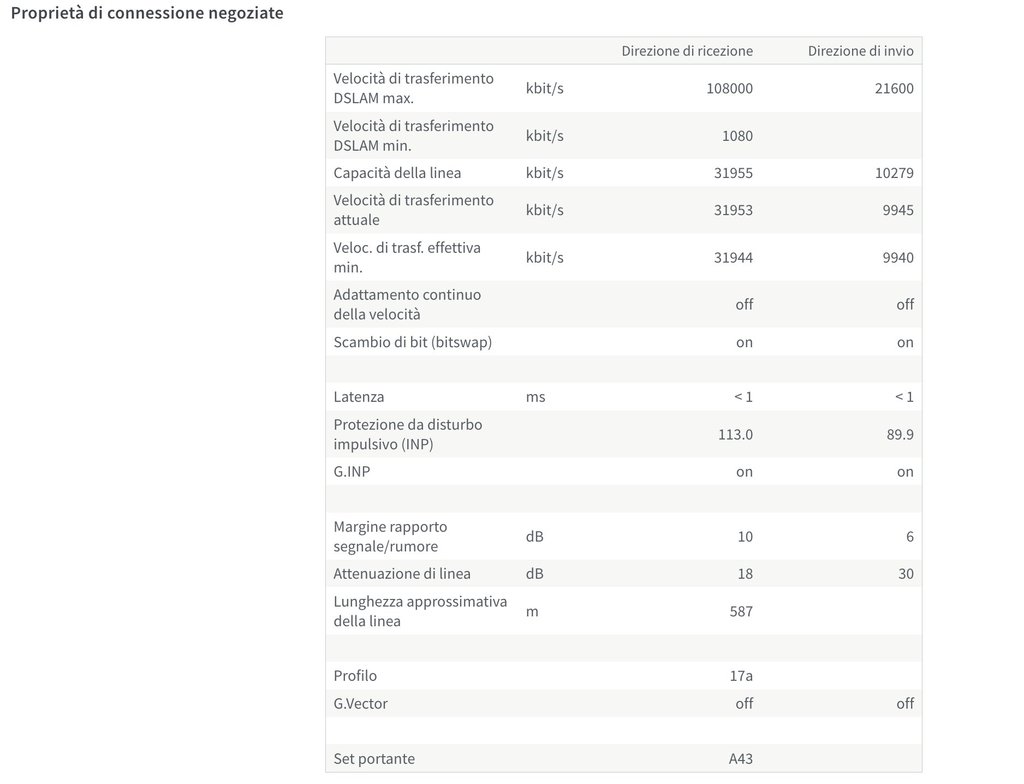1024x784 pixels.
Task: Click the line capacity send value 10279
Action: click(894, 173)
